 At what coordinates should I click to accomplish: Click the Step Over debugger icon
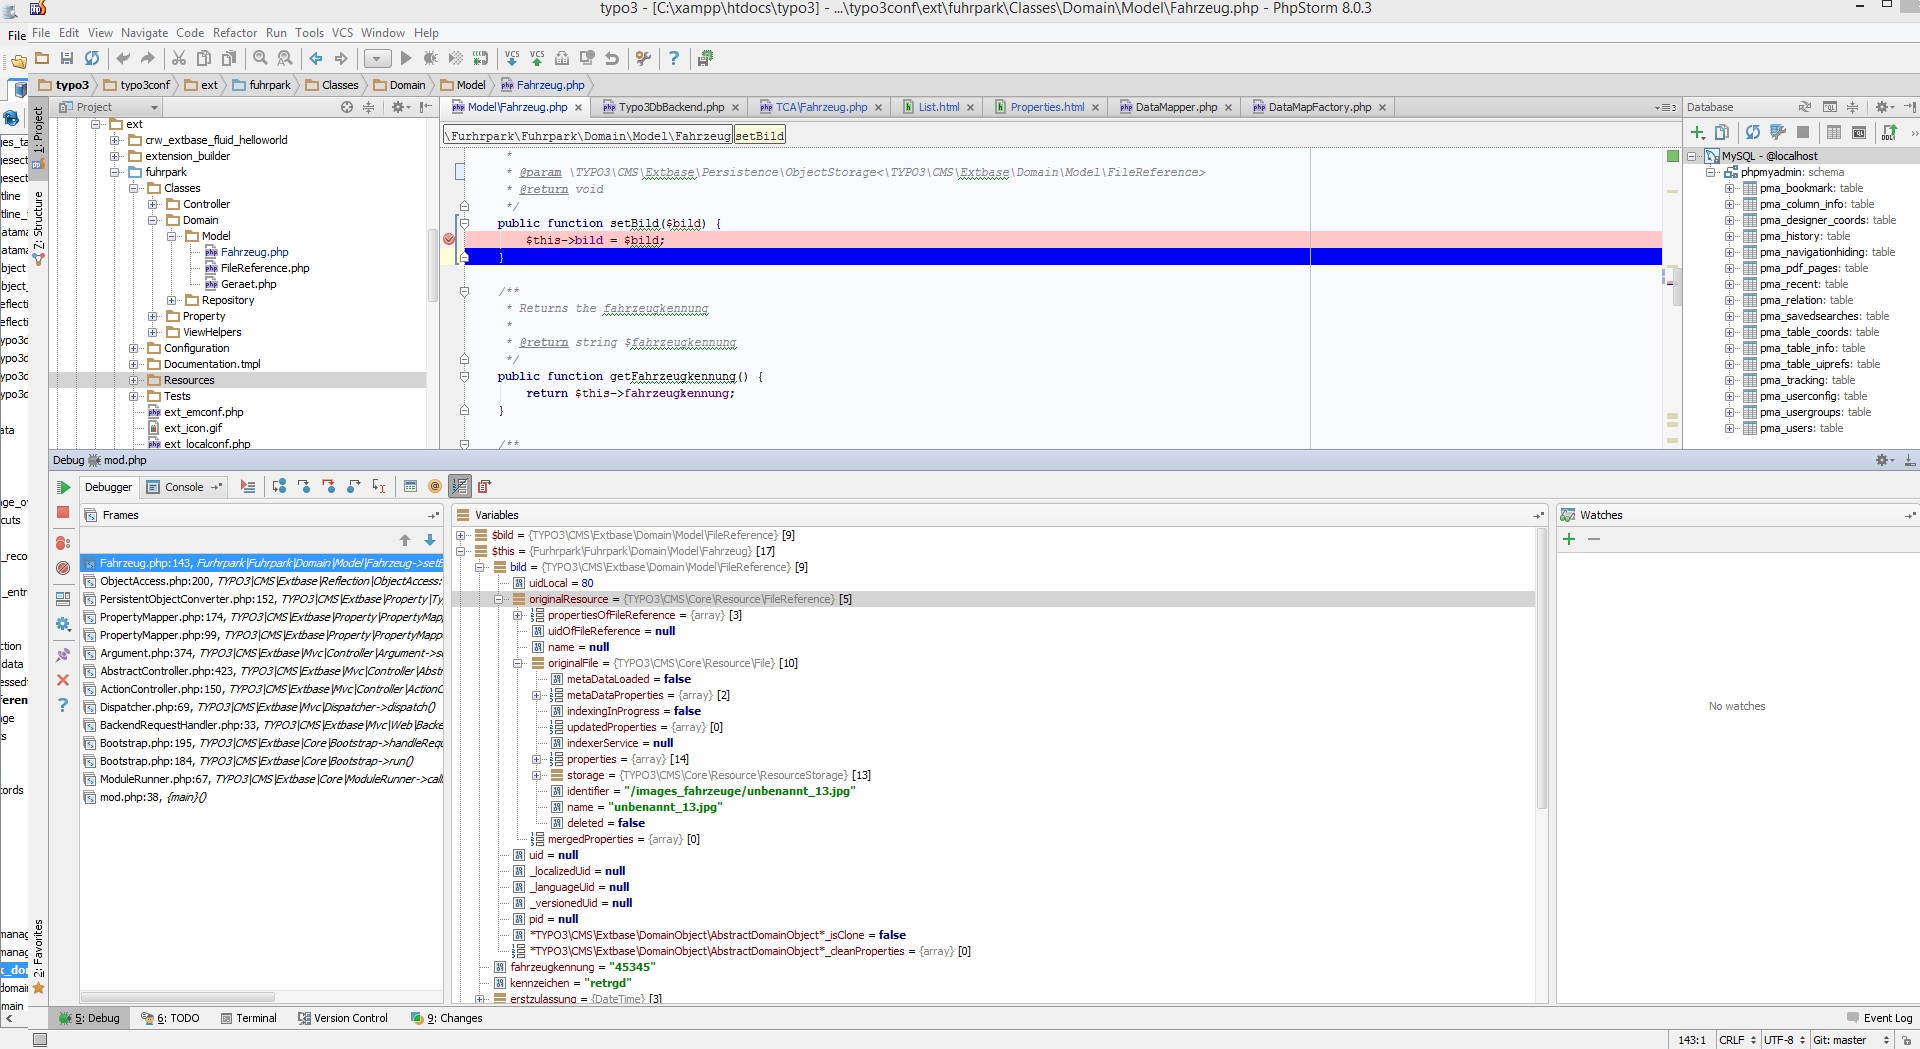(279, 487)
